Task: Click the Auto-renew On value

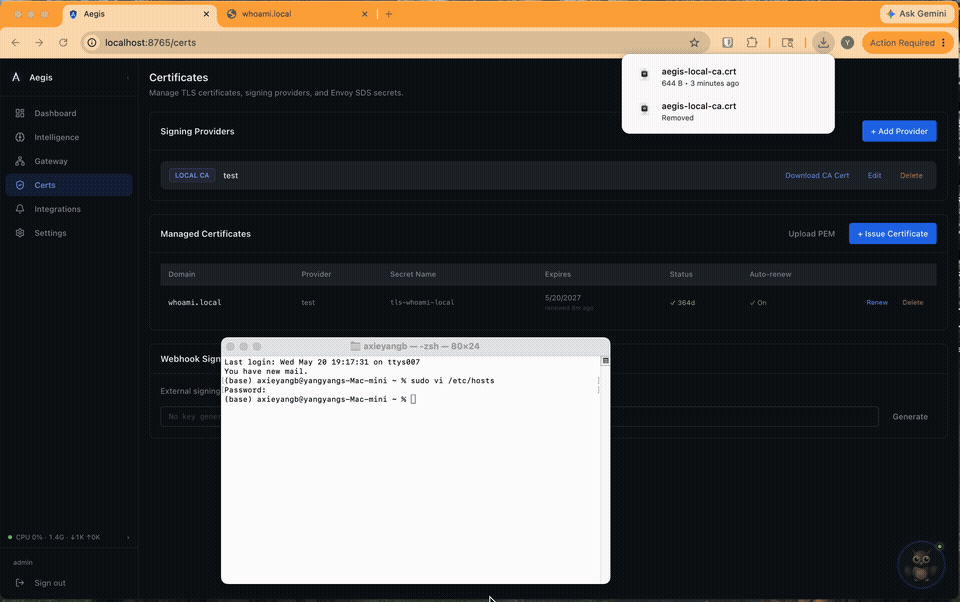Action: tap(758, 303)
